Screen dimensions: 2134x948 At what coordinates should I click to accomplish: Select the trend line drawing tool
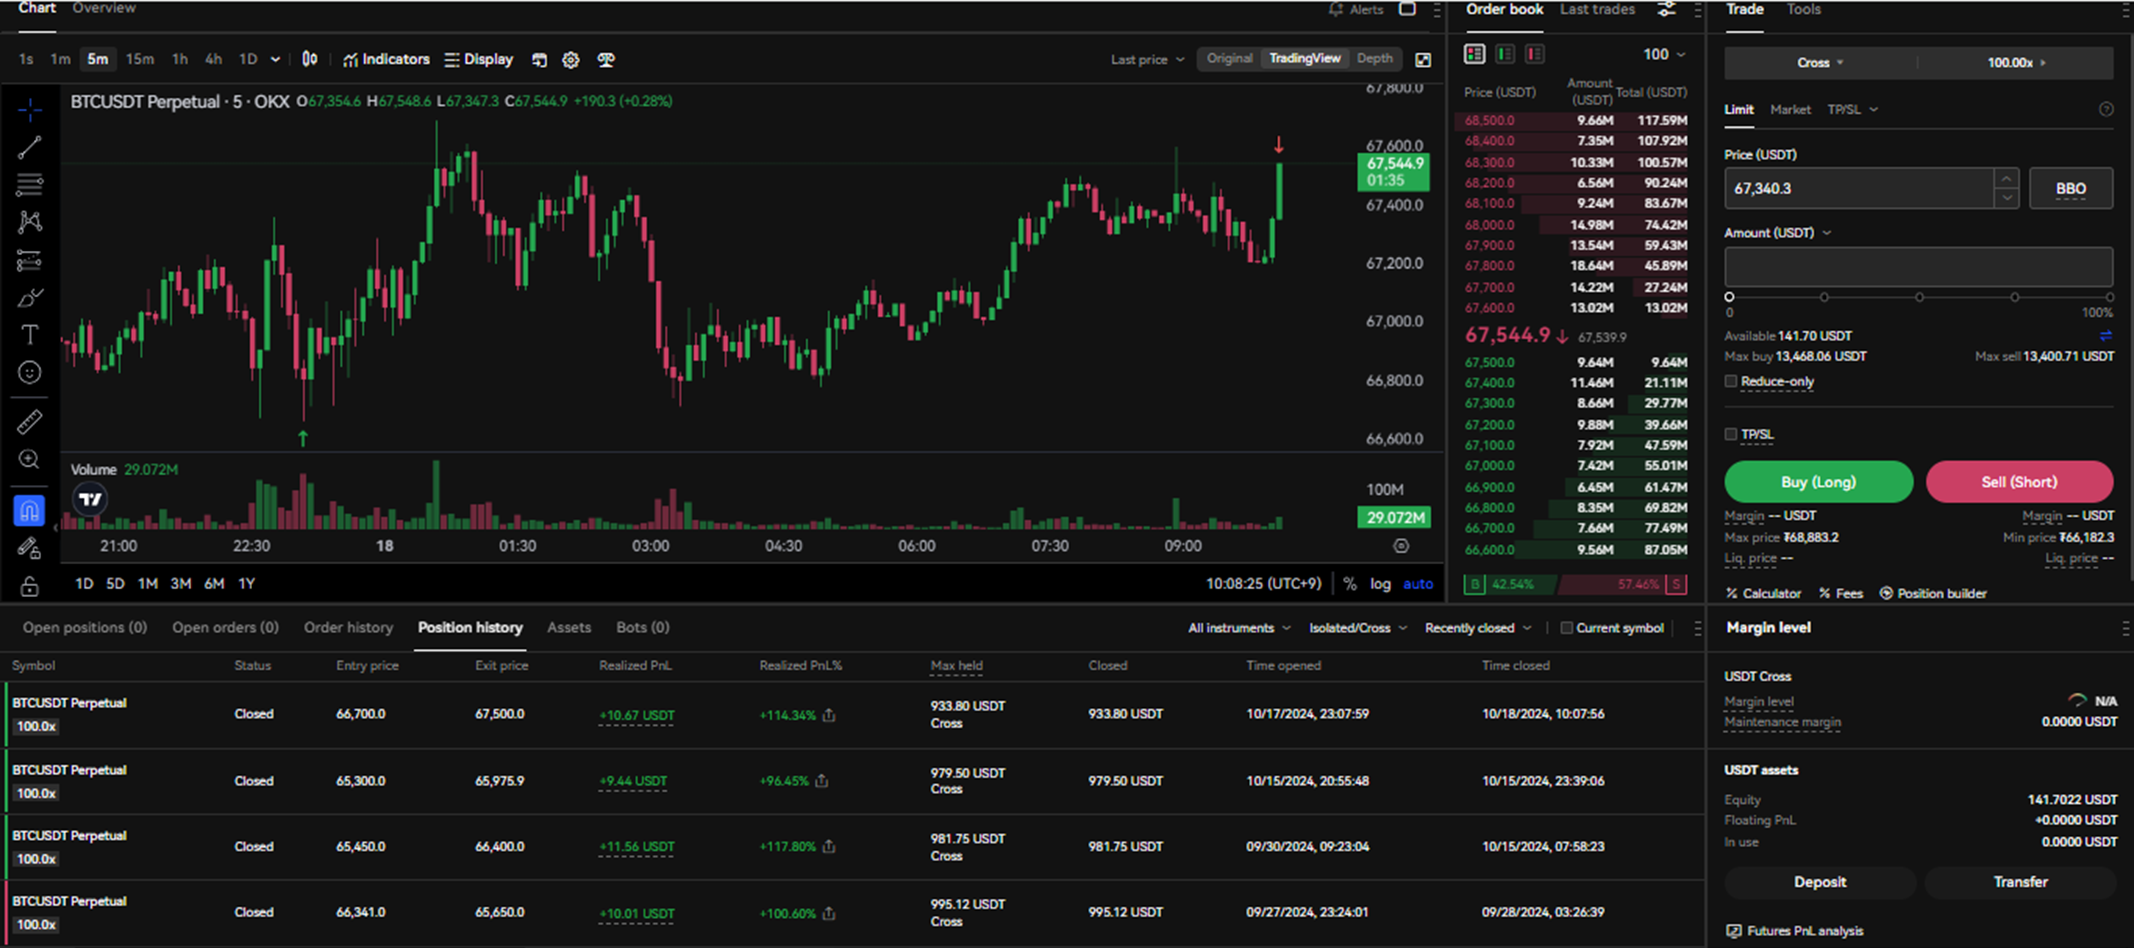point(30,148)
